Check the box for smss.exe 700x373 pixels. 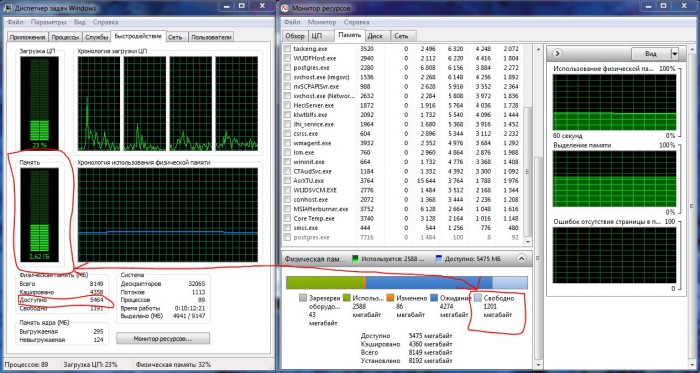[x=288, y=228]
